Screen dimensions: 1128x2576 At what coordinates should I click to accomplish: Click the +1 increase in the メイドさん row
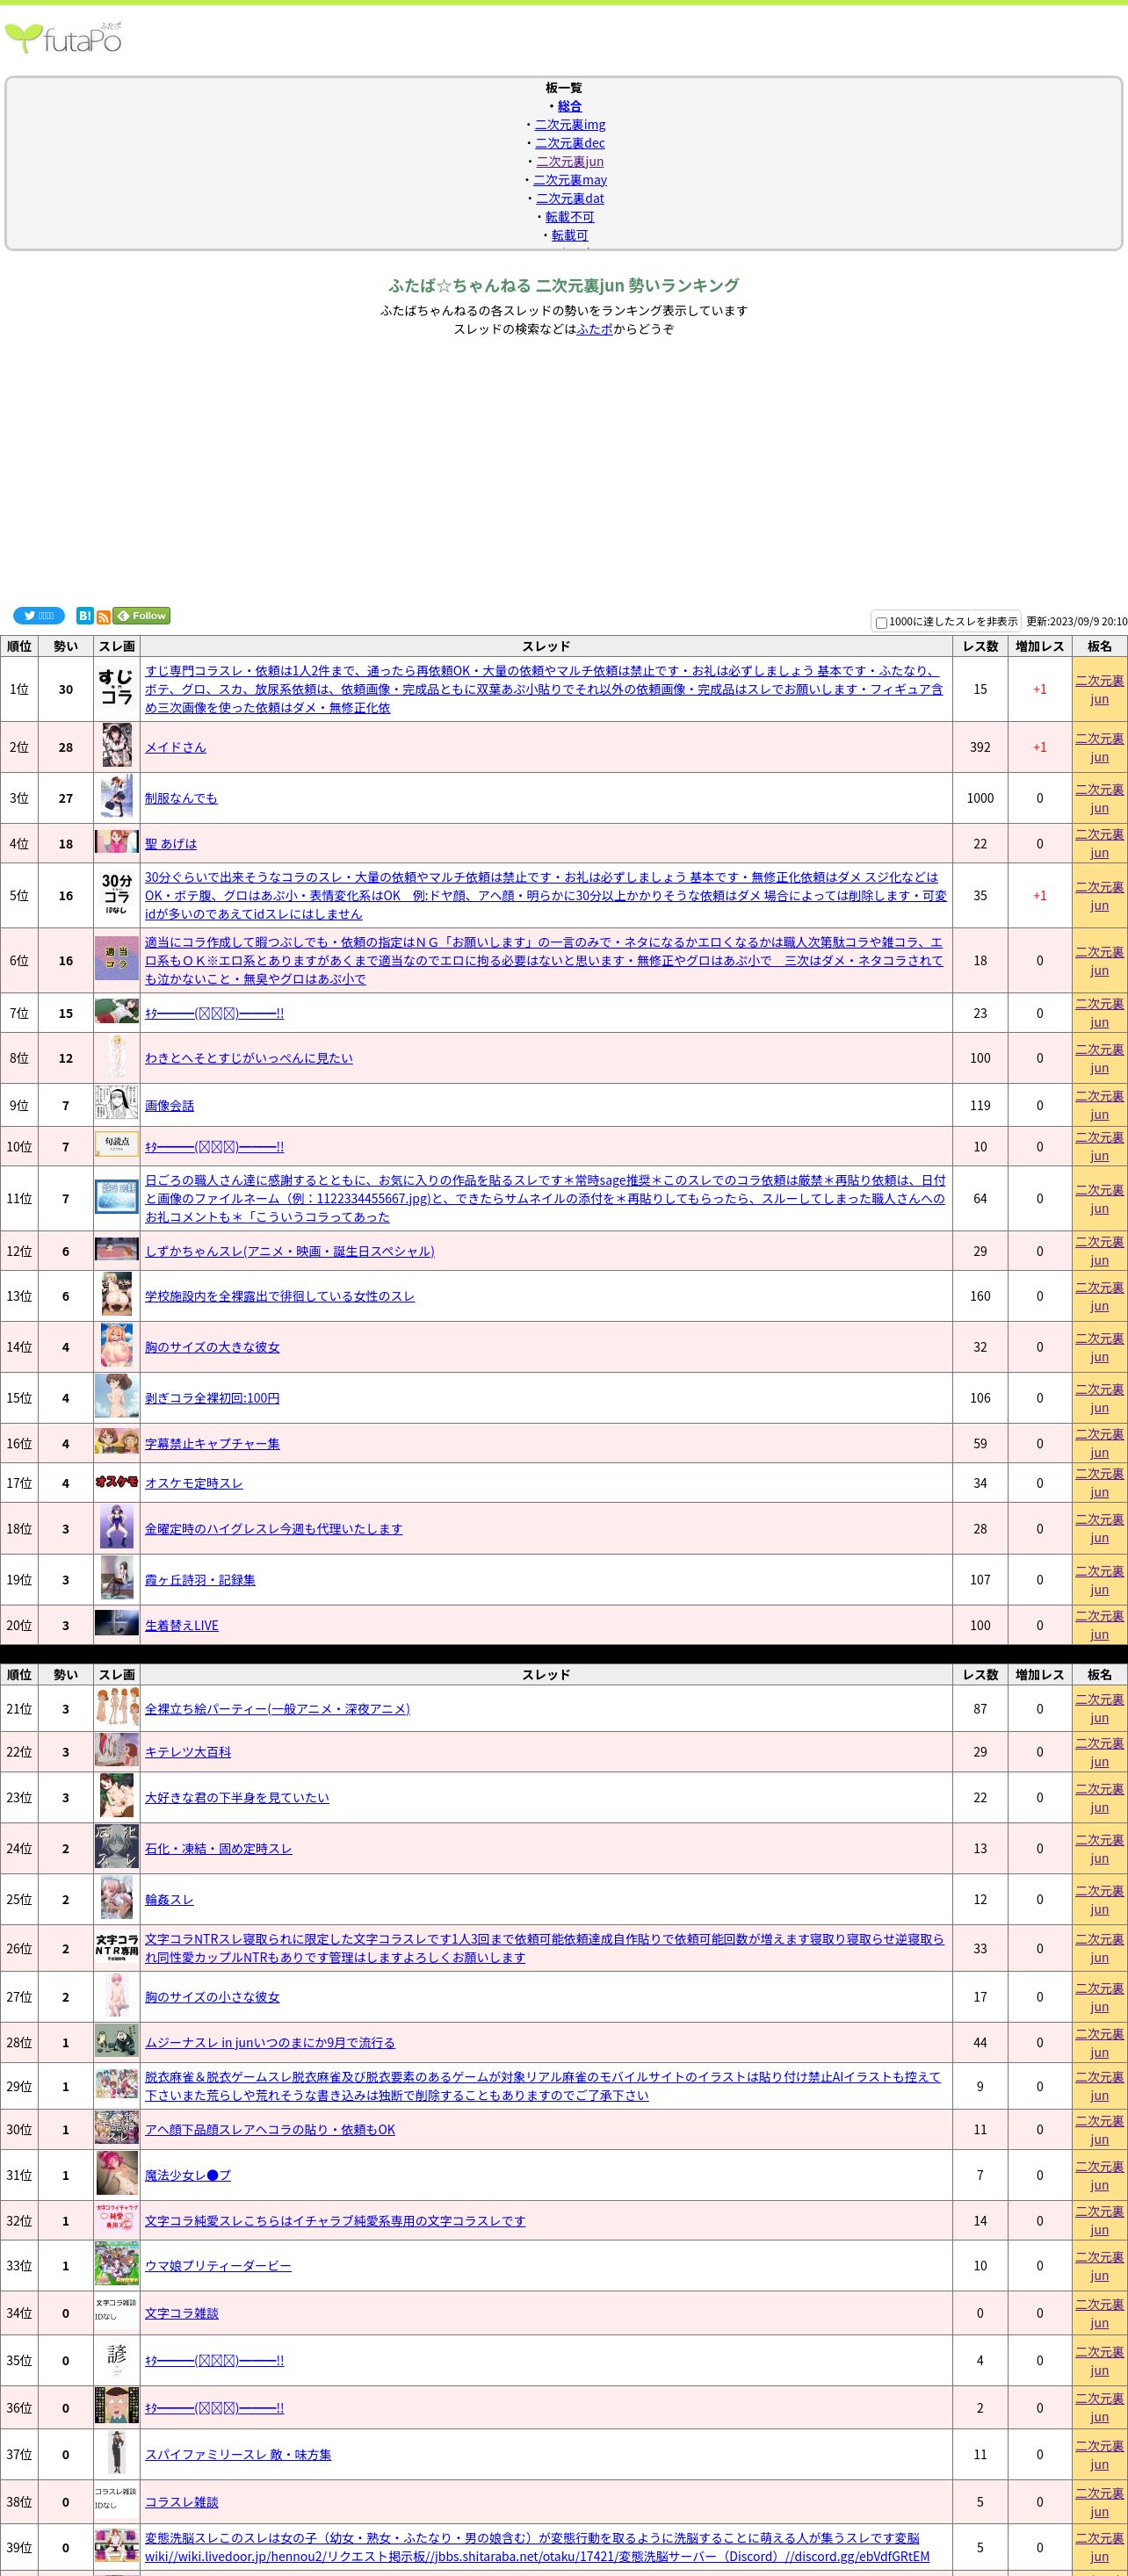tap(1040, 747)
